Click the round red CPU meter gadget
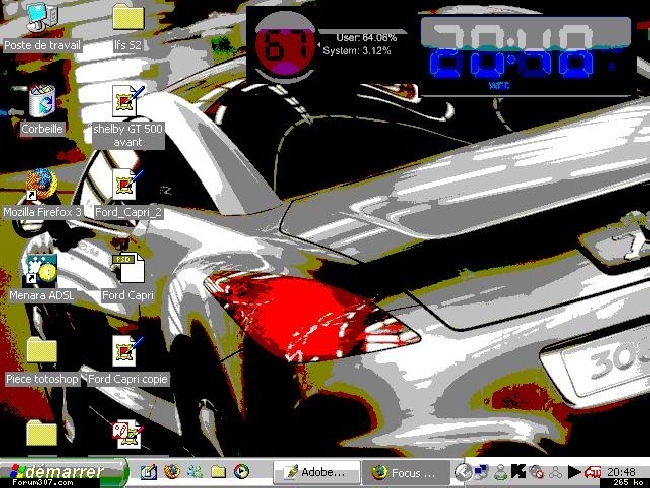This screenshot has height=488, width=650. 284,47
